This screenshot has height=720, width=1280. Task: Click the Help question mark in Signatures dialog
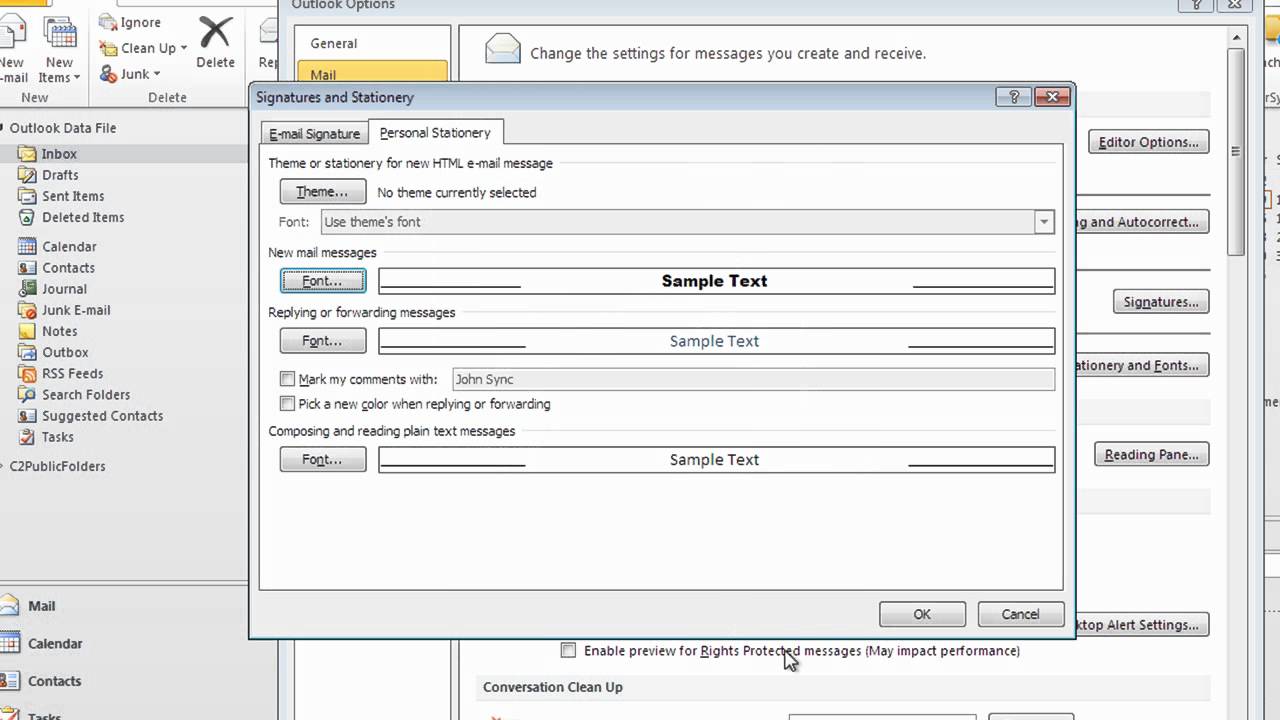[1014, 97]
